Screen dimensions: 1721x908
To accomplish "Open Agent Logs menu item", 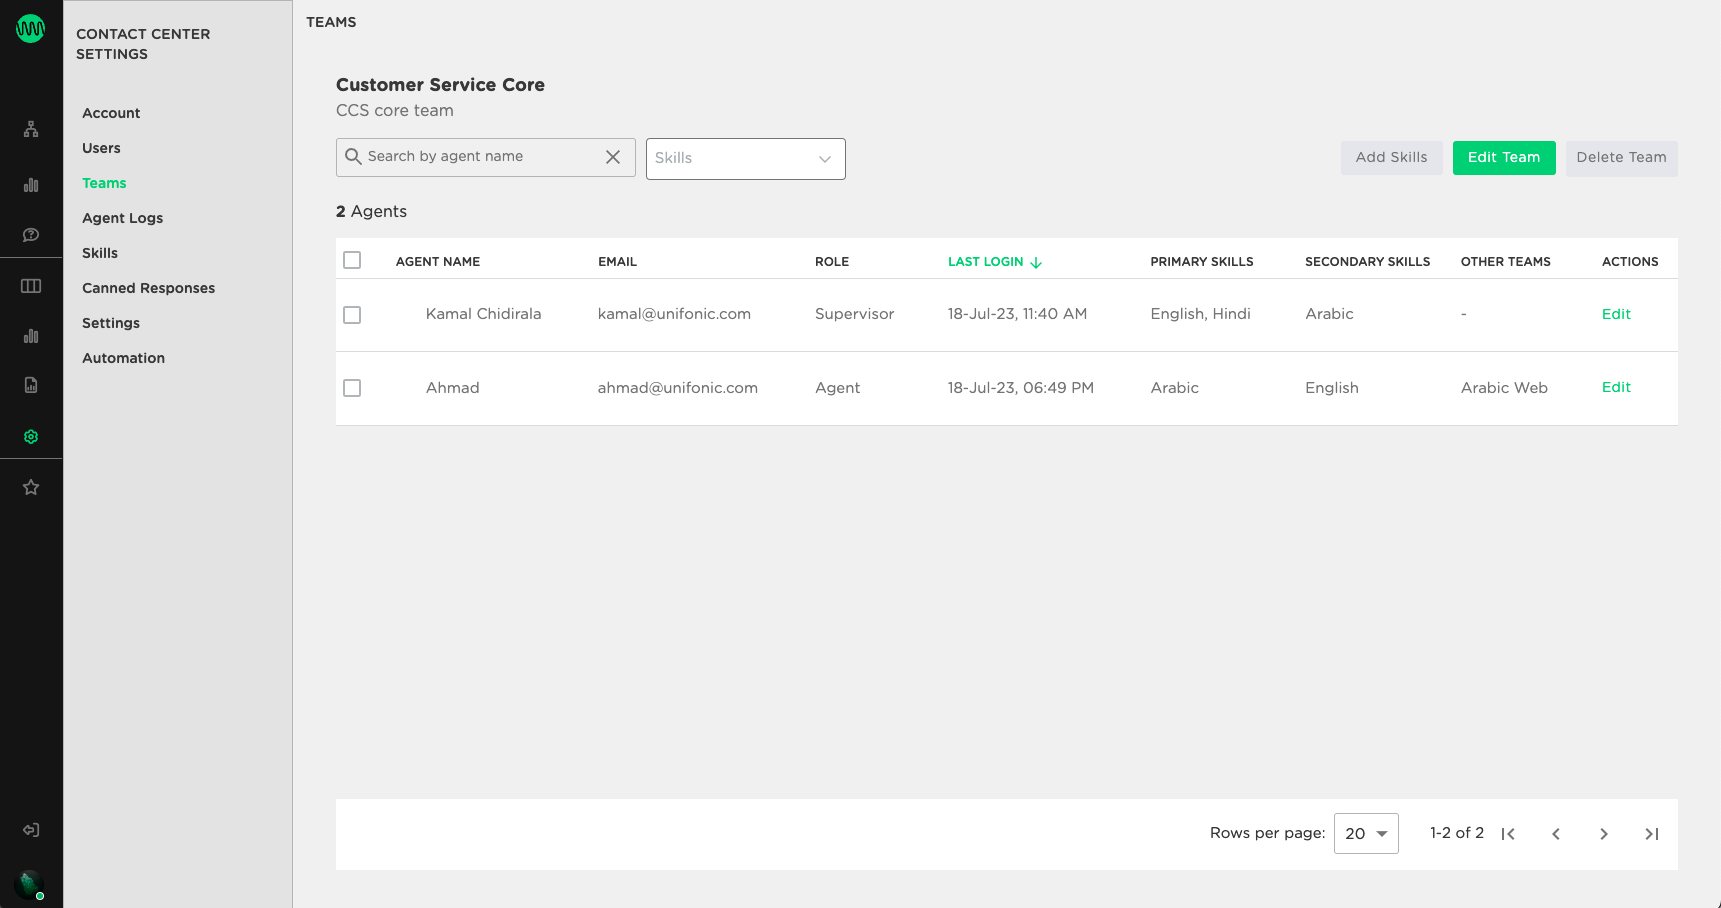I will [x=122, y=218].
